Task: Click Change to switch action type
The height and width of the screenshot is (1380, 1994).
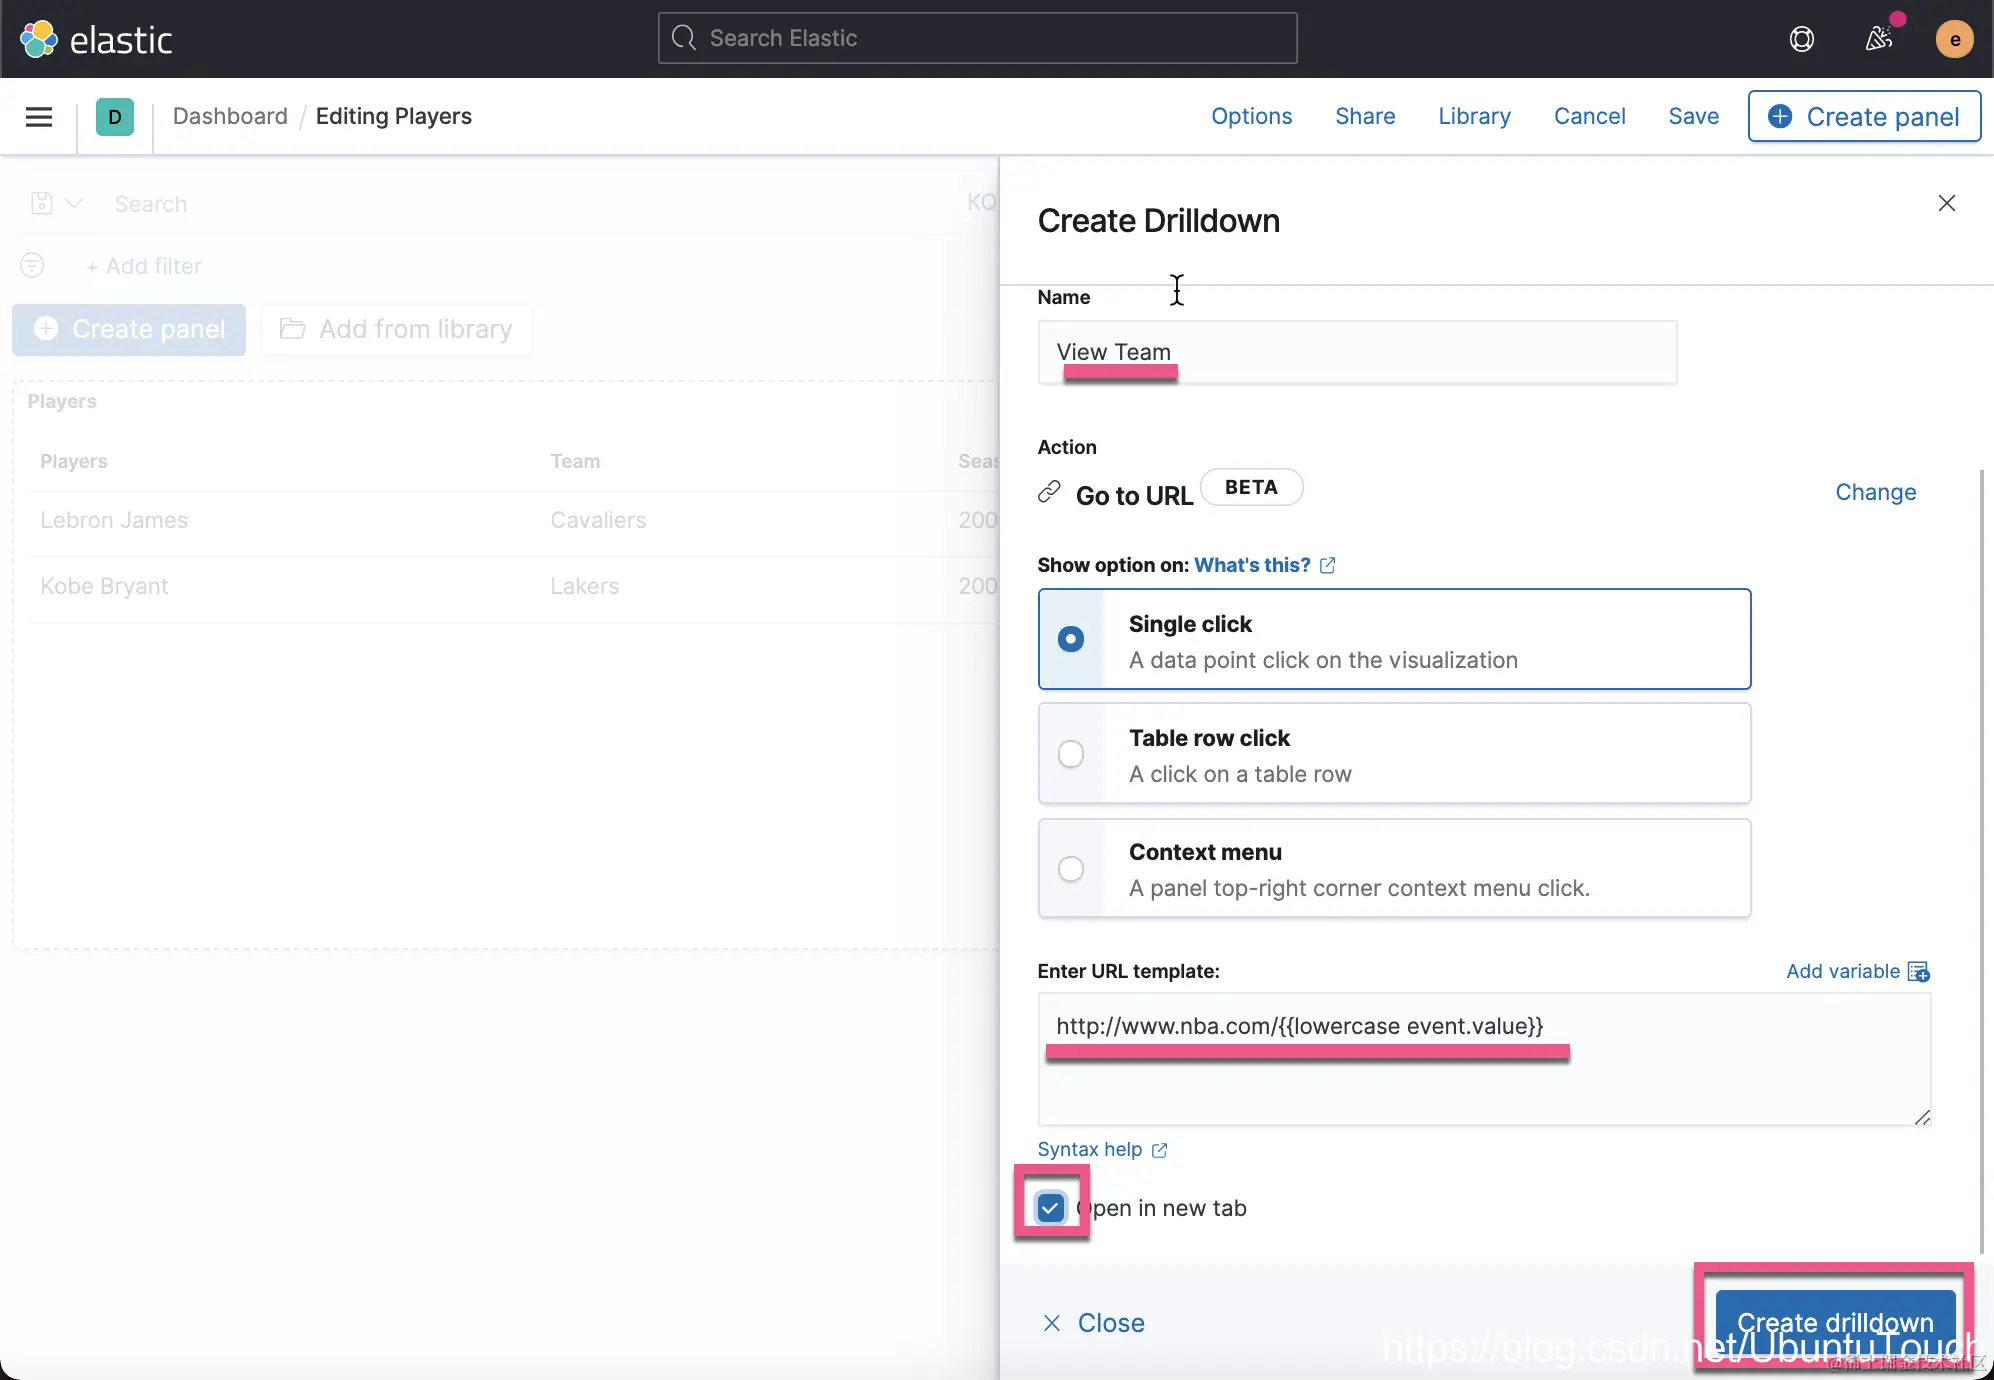Action: tap(1875, 492)
